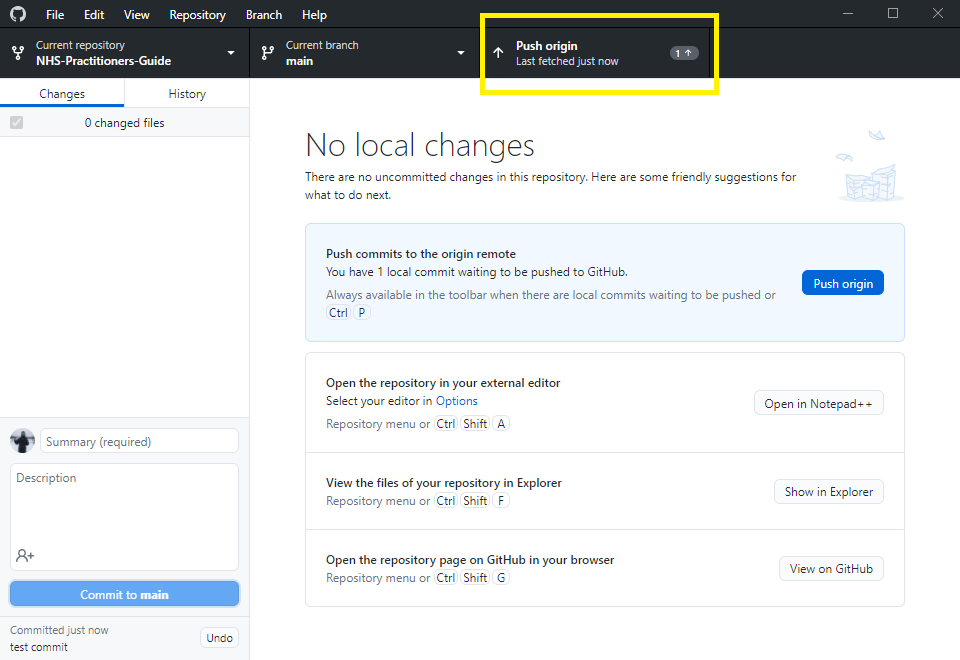
Task: Click the blue Push origin button
Action: (x=842, y=283)
